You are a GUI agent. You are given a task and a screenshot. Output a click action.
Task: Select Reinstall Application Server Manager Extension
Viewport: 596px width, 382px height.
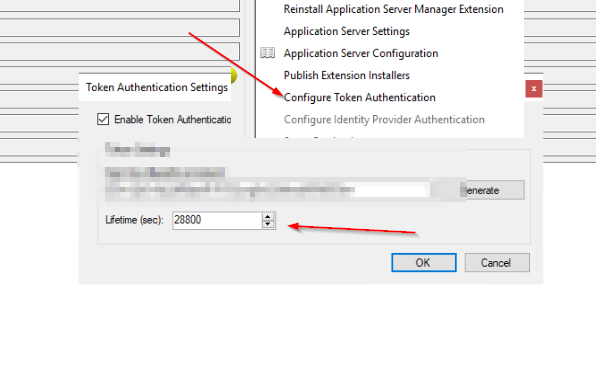click(x=393, y=10)
